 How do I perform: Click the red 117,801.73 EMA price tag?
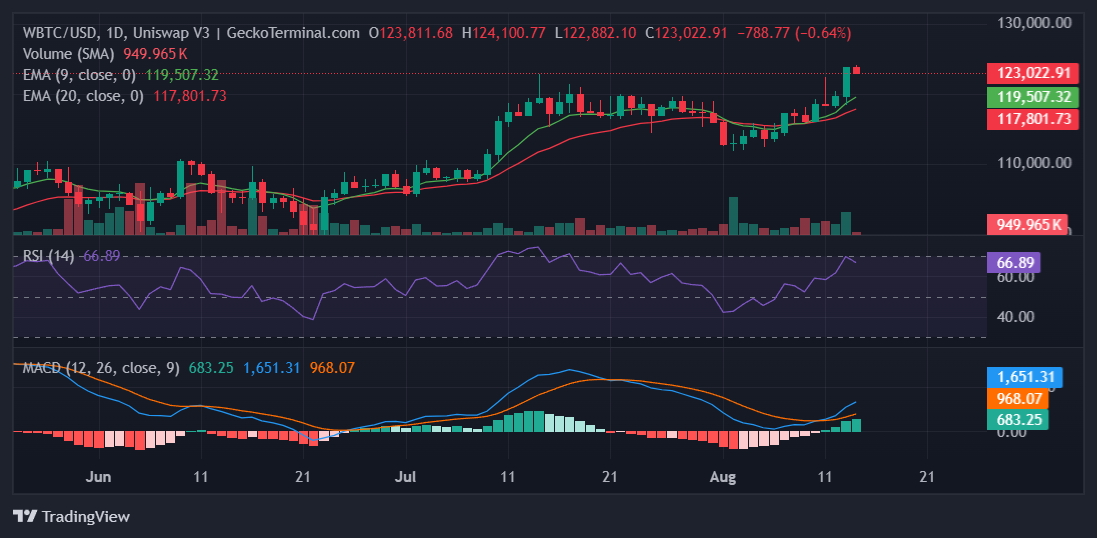click(1034, 119)
